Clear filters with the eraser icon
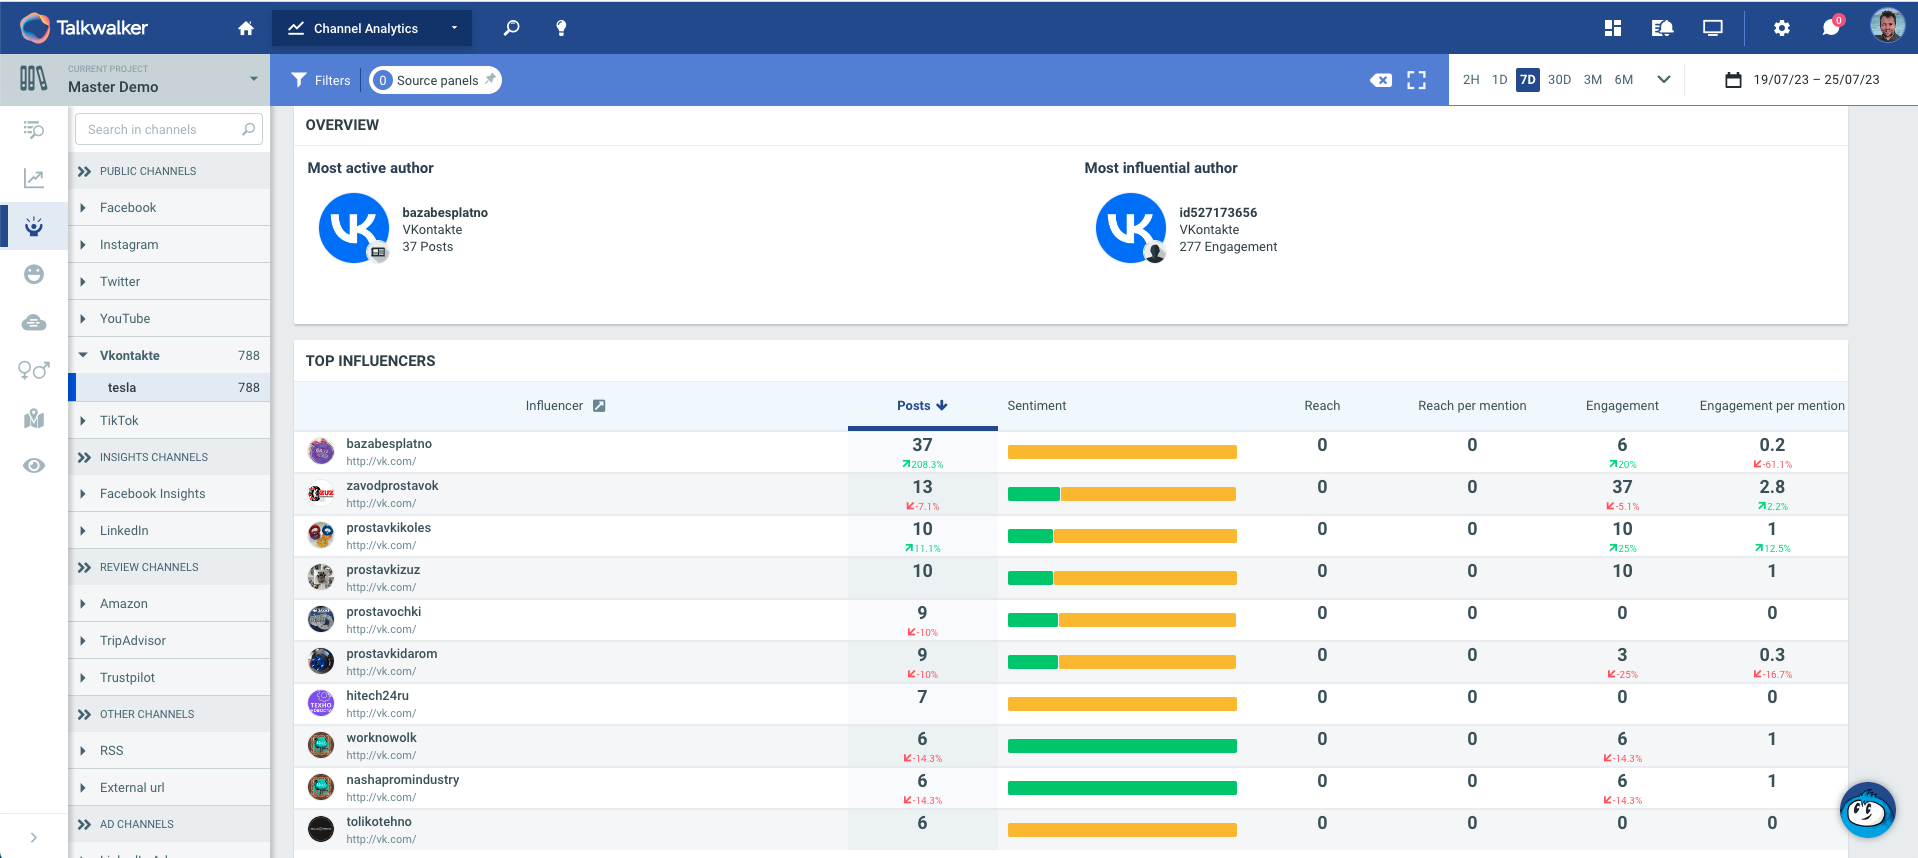1918x858 pixels. [x=1381, y=80]
